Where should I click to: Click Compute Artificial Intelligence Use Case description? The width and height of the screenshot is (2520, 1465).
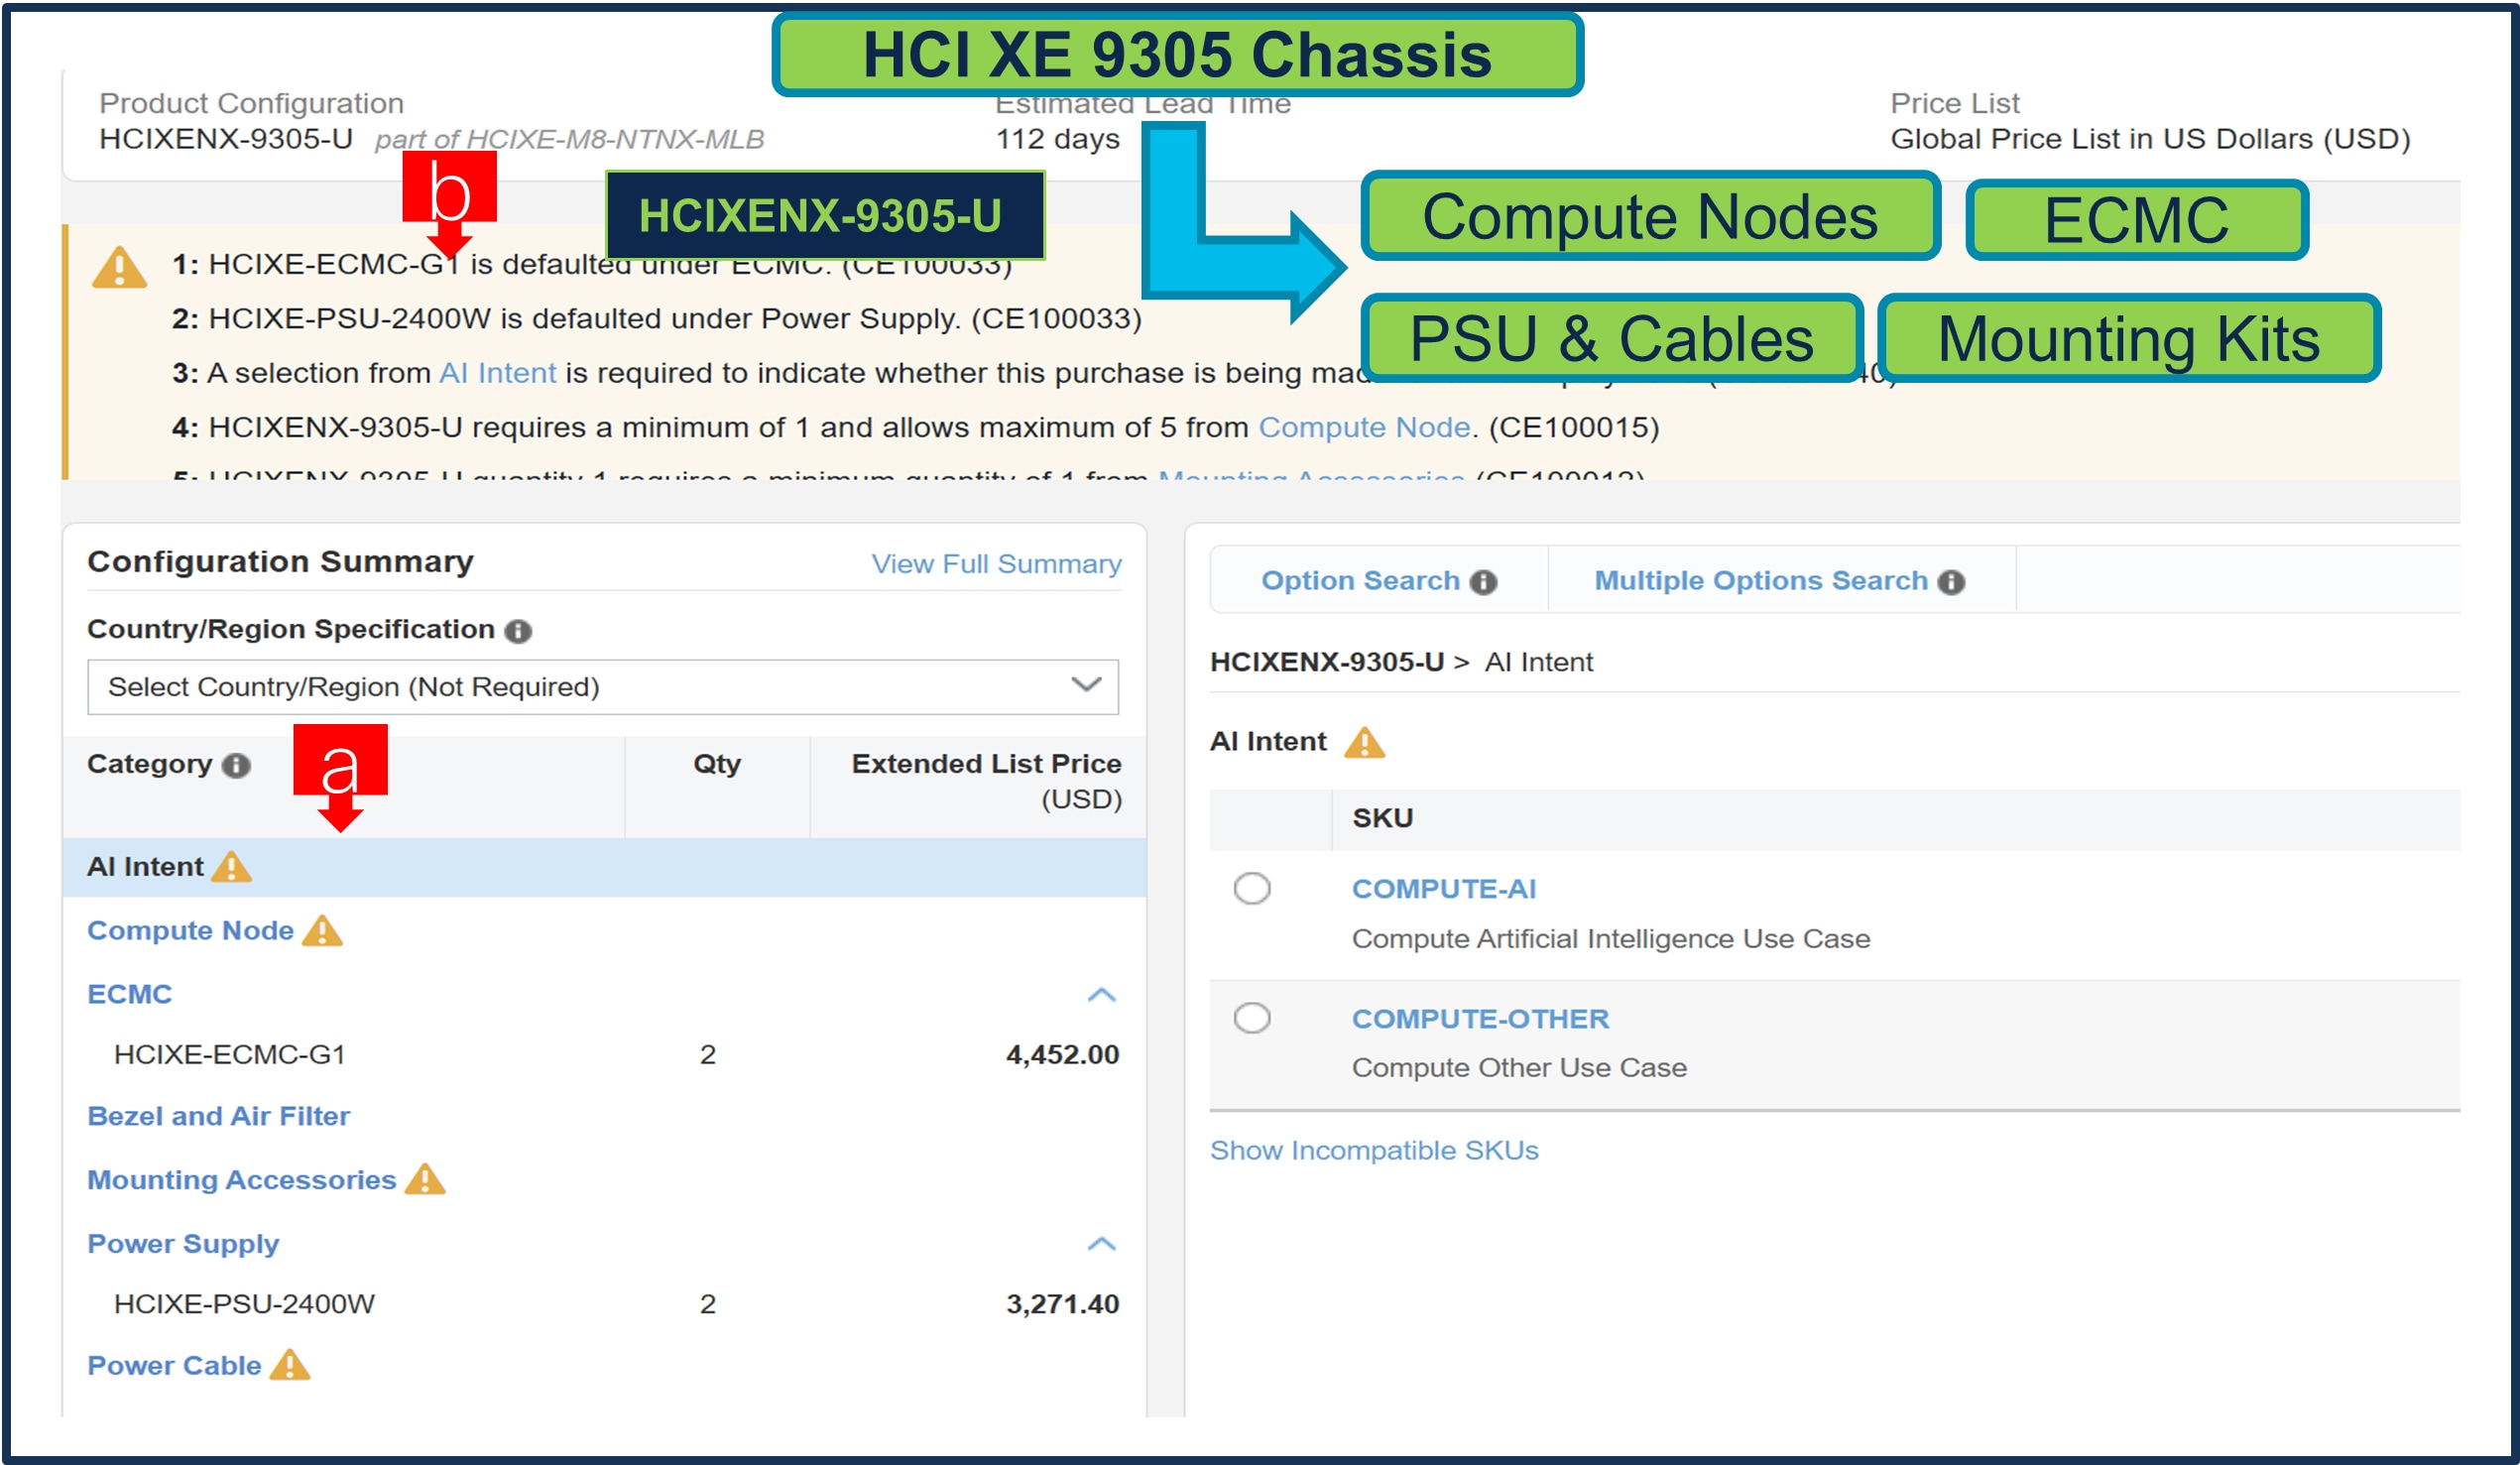tap(1611, 940)
